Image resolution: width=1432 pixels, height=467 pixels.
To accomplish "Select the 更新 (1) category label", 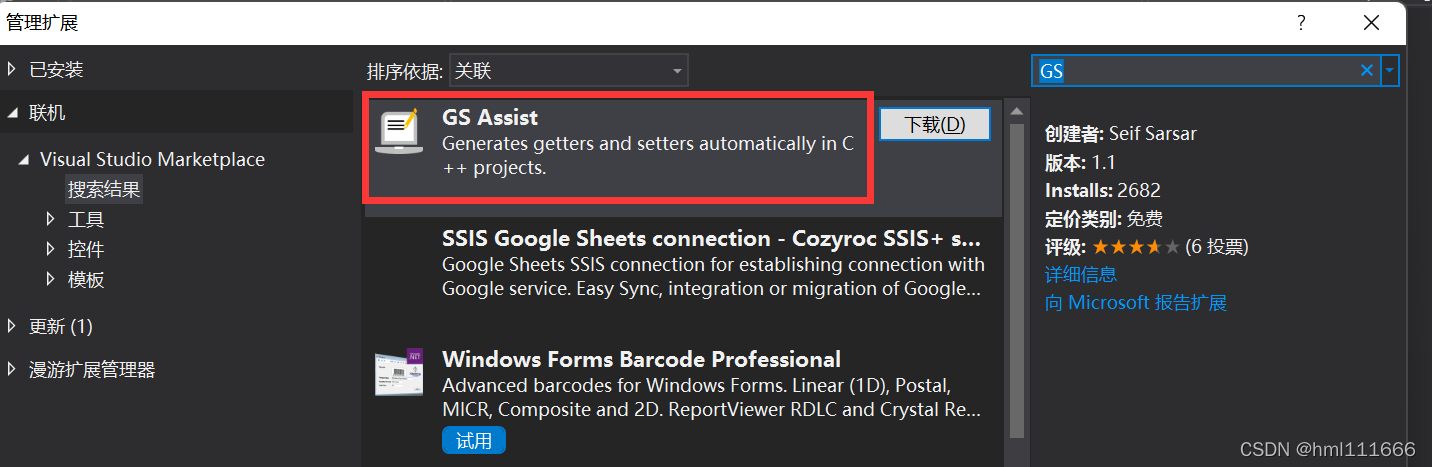I will point(61,326).
